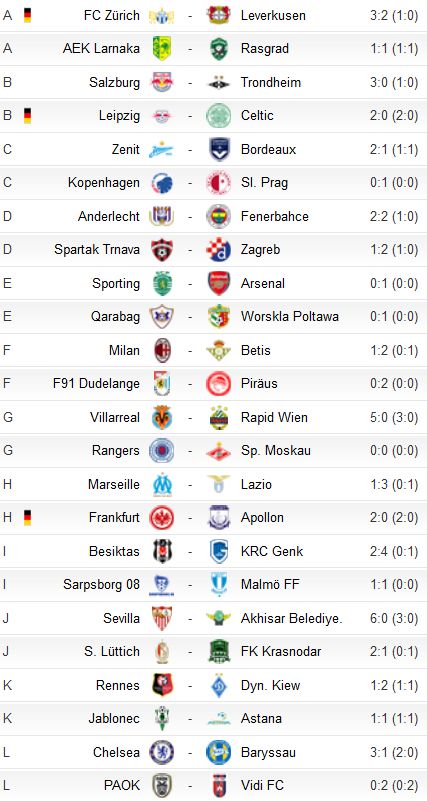Click the Sevilla club crest
This screenshot has height=801, width=427.
[162, 619]
